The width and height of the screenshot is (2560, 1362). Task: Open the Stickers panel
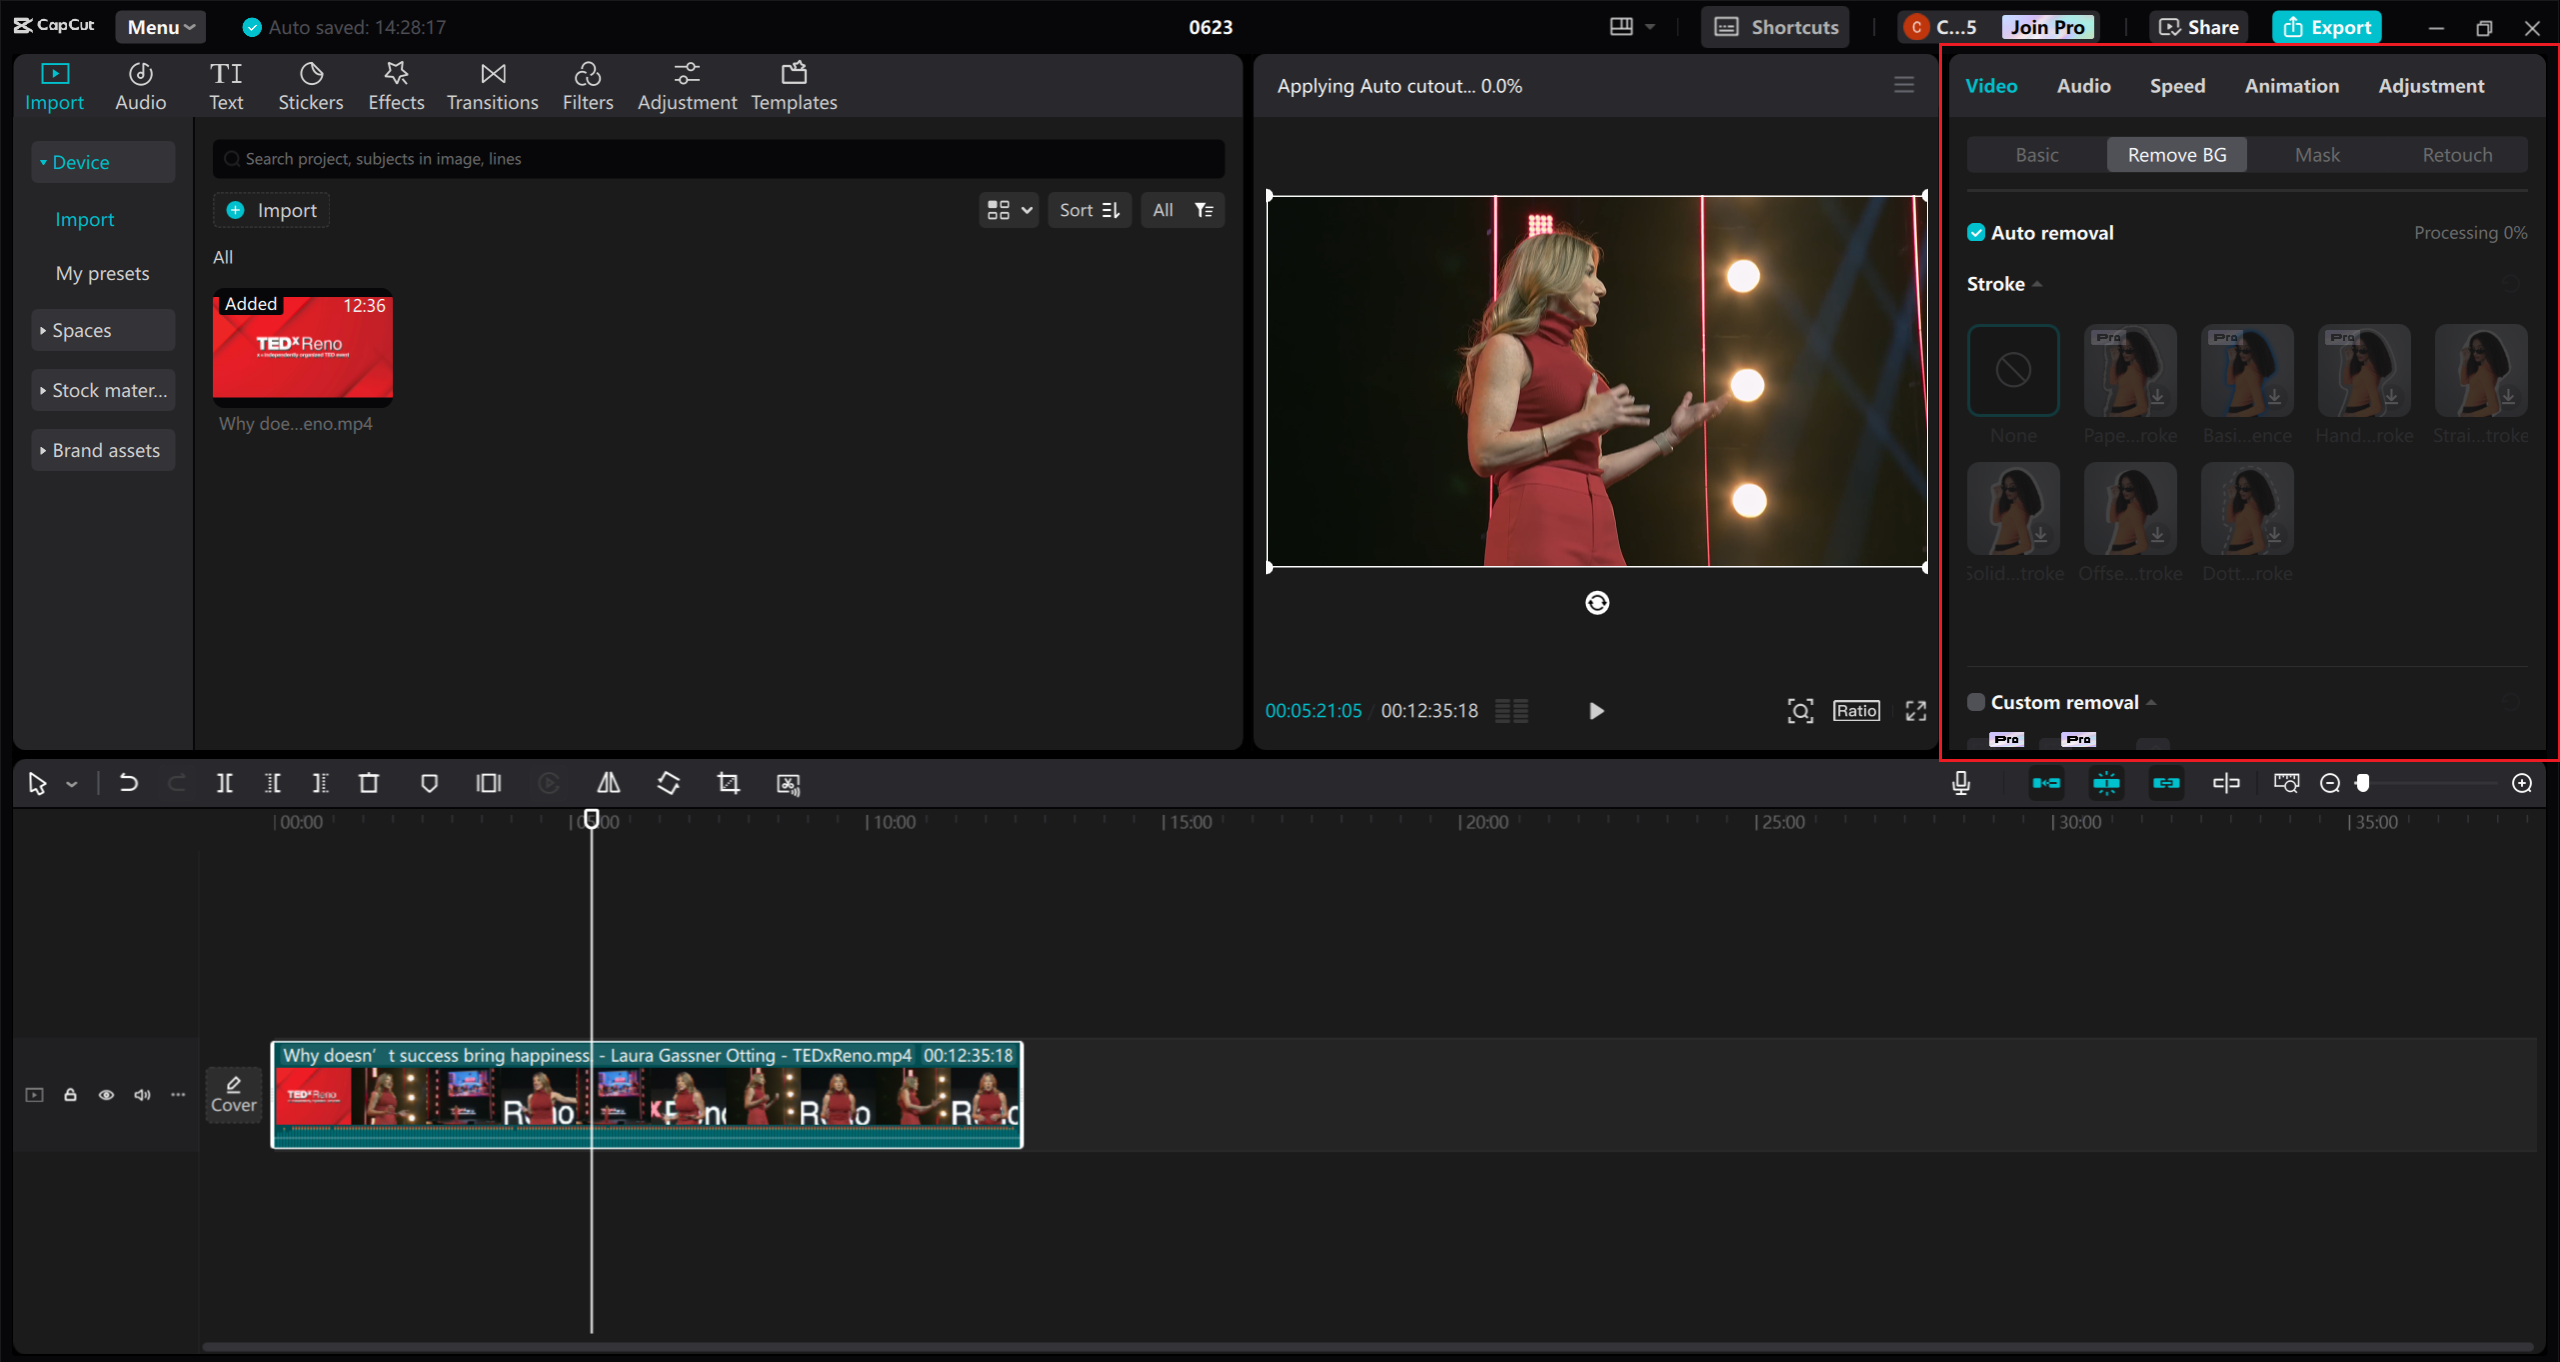tap(310, 86)
